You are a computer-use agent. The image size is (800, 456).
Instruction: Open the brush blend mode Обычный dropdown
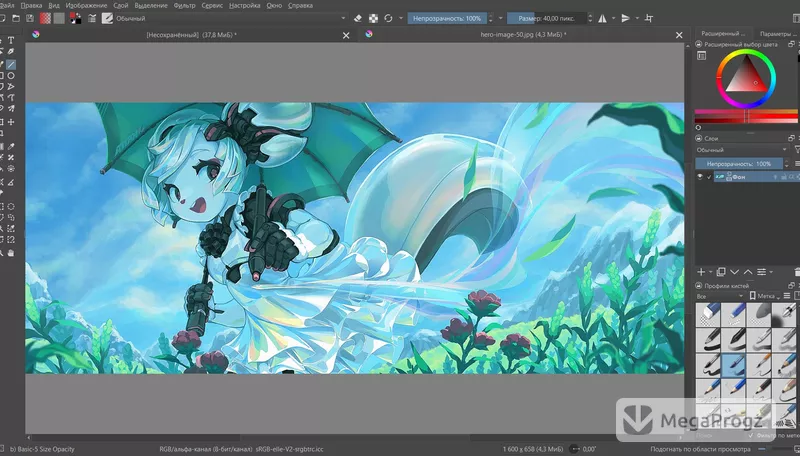(231, 18)
